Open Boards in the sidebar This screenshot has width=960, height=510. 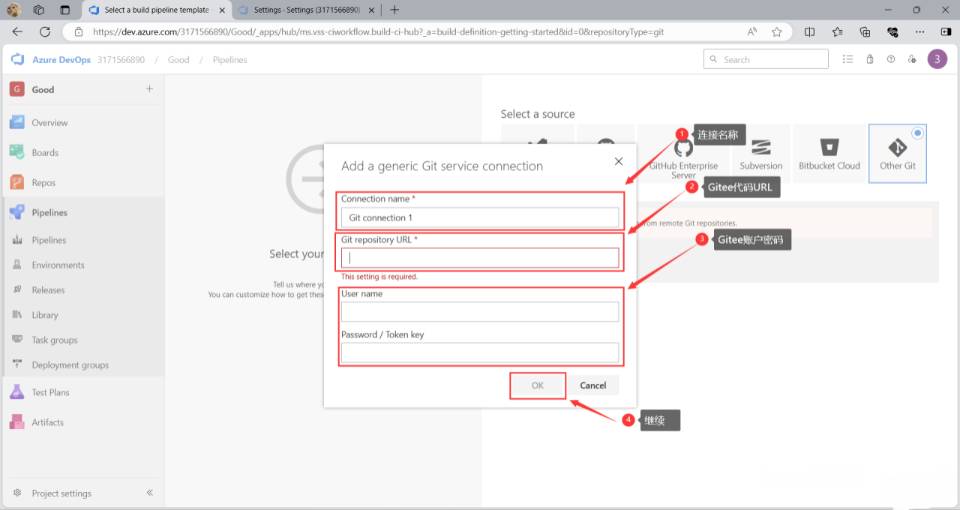click(45, 152)
